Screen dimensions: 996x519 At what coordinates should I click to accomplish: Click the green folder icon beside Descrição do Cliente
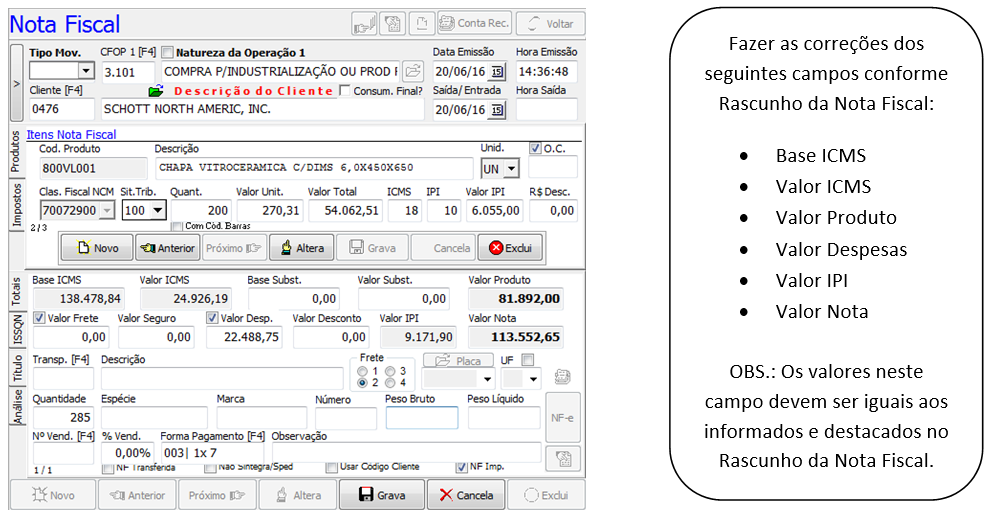(x=154, y=91)
